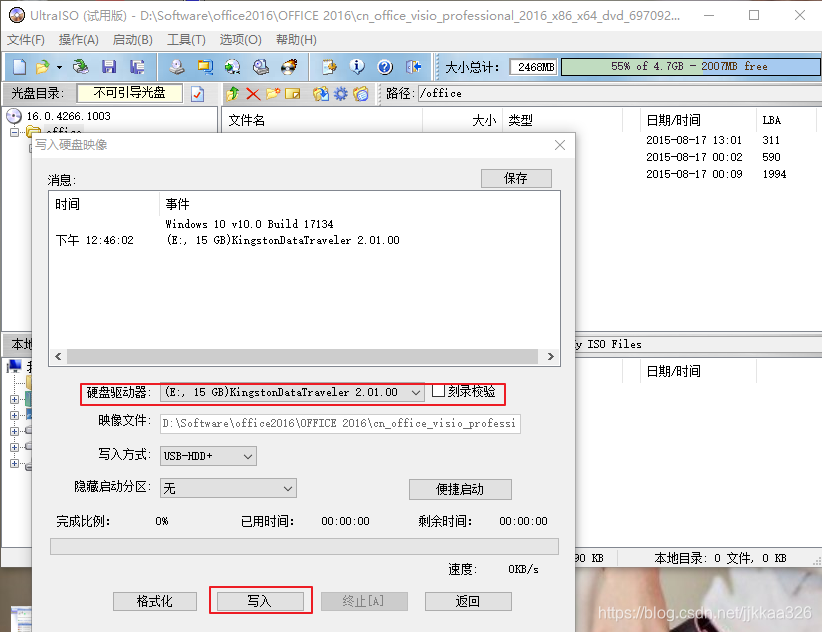
Task: Click the 便捷启动 button
Action: pyautogui.click(x=460, y=489)
